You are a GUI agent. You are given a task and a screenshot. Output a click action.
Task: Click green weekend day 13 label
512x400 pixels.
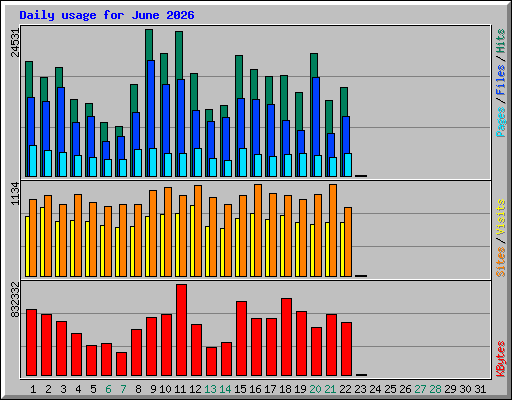coord(210,389)
